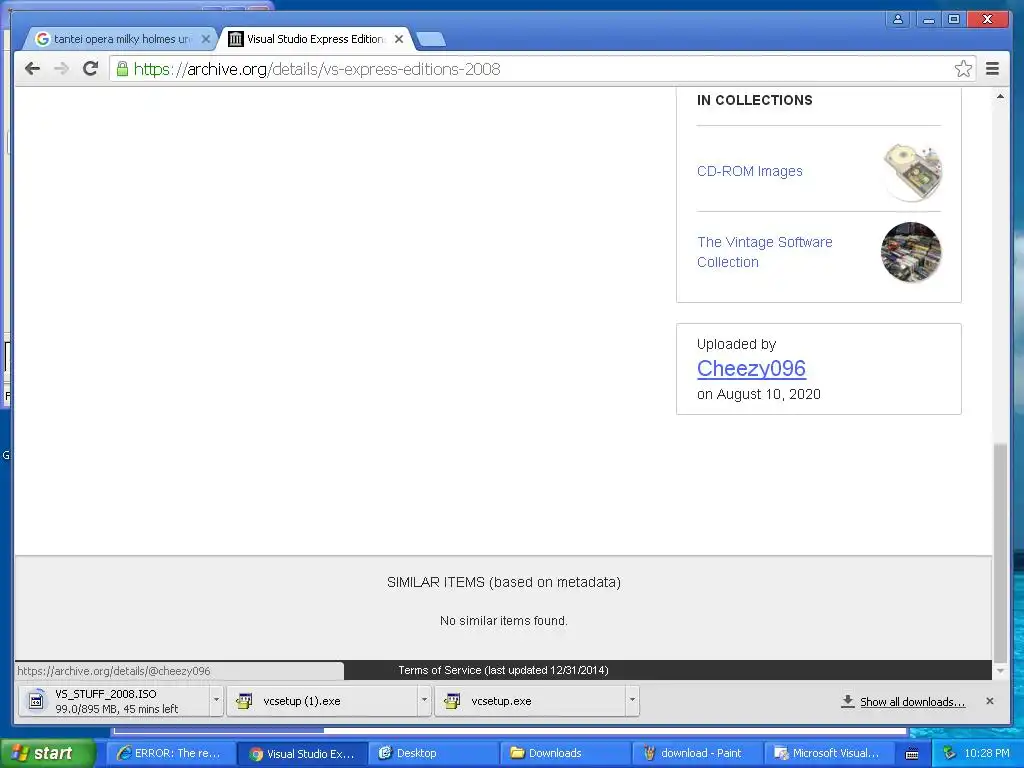Close the downloads bar
The image size is (1024, 768).
click(990, 701)
